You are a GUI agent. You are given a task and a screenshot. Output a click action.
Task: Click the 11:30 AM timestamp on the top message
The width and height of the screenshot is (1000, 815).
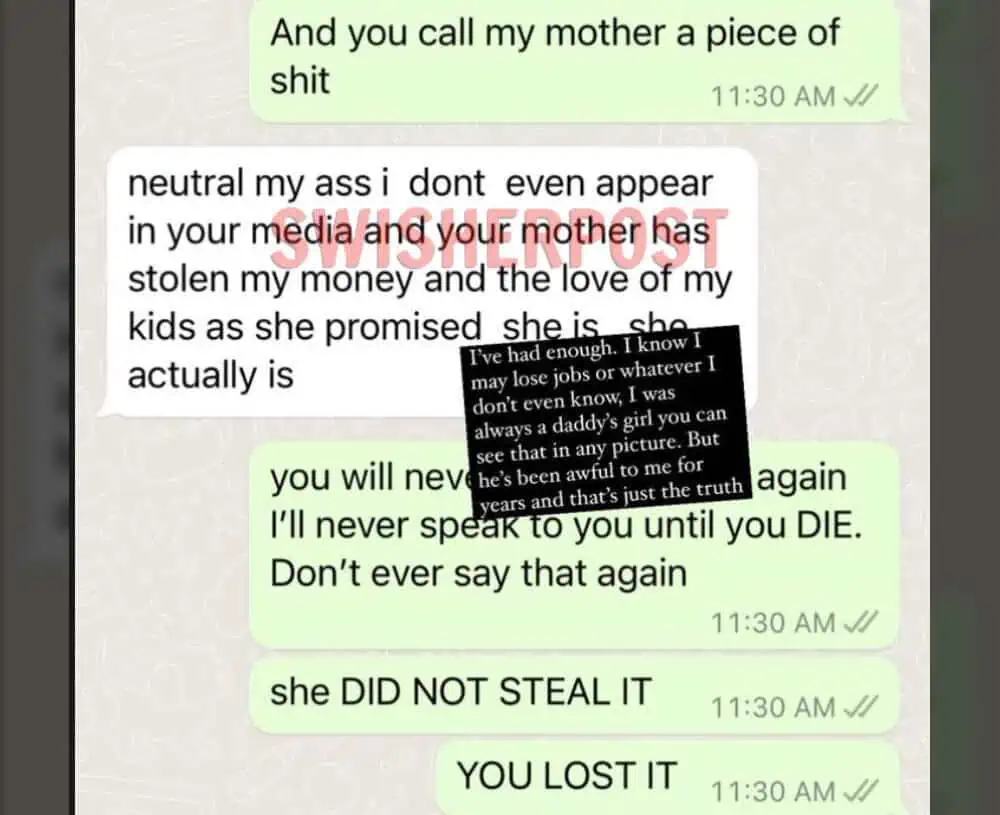point(772,97)
